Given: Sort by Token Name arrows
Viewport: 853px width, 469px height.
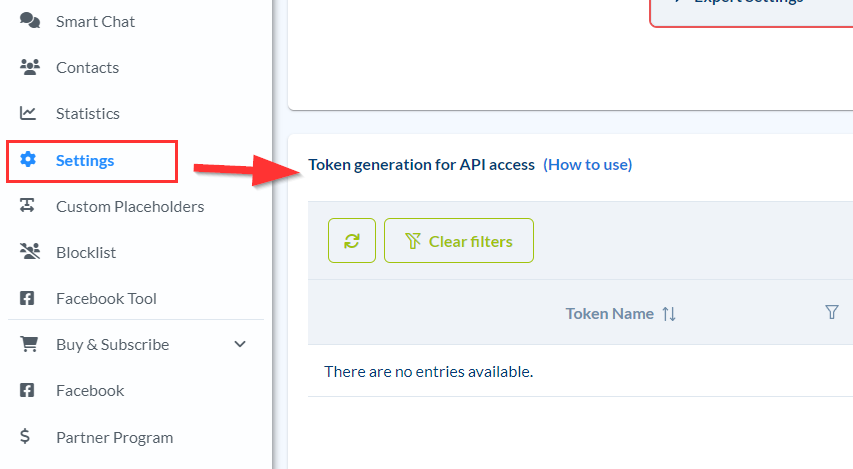Looking at the screenshot, I should [669, 313].
